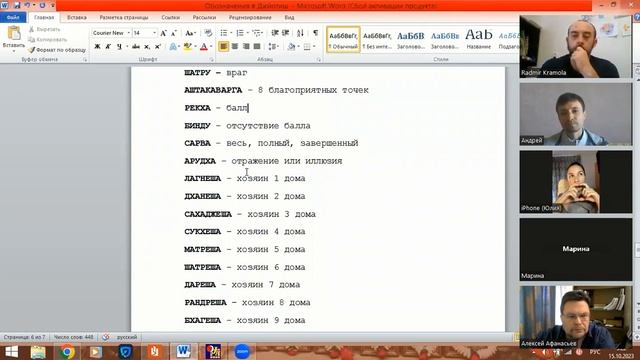The width and height of the screenshot is (640, 360).
Task: Click the Sort A-Z icon
Action: pyautogui.click(x=300, y=33)
